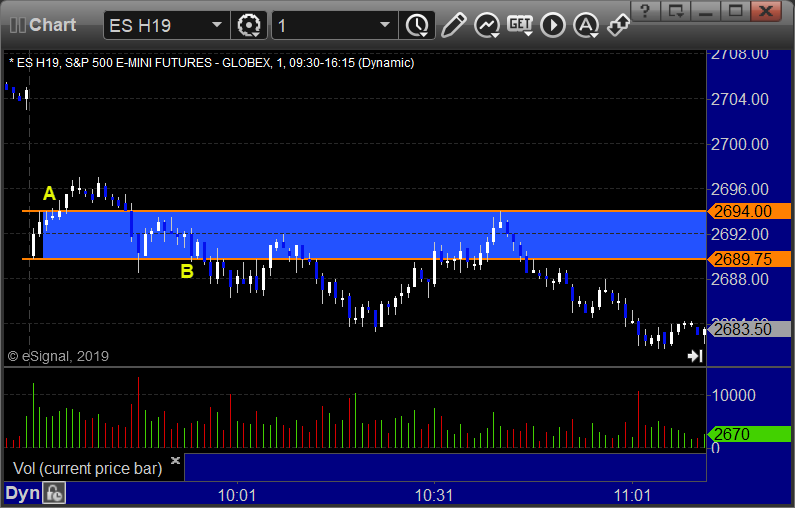Click the yellow B annotation label
The image size is (795, 508).
pos(187,272)
